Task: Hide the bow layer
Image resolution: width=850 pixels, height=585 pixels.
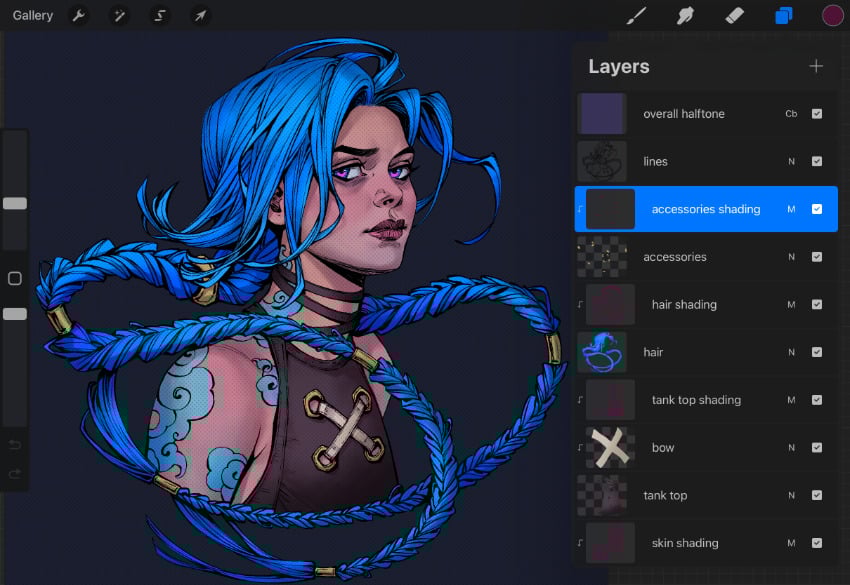Action: coord(817,448)
